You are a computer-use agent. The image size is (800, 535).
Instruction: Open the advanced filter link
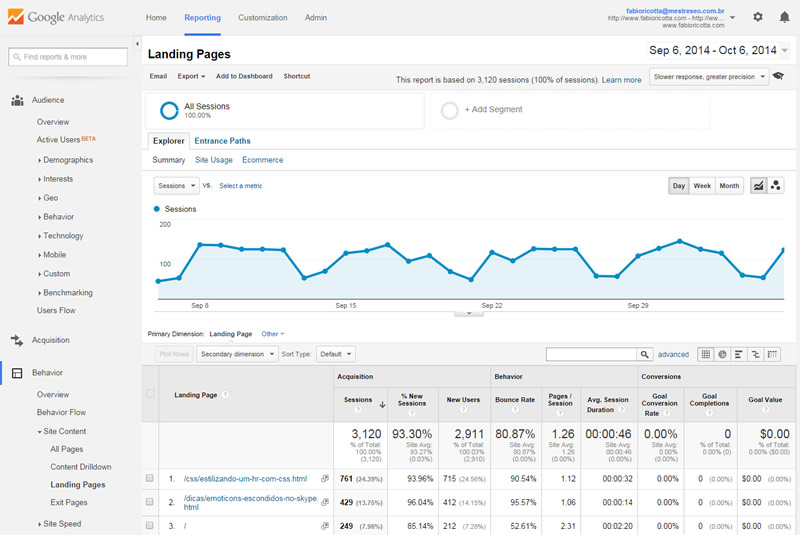click(673, 354)
